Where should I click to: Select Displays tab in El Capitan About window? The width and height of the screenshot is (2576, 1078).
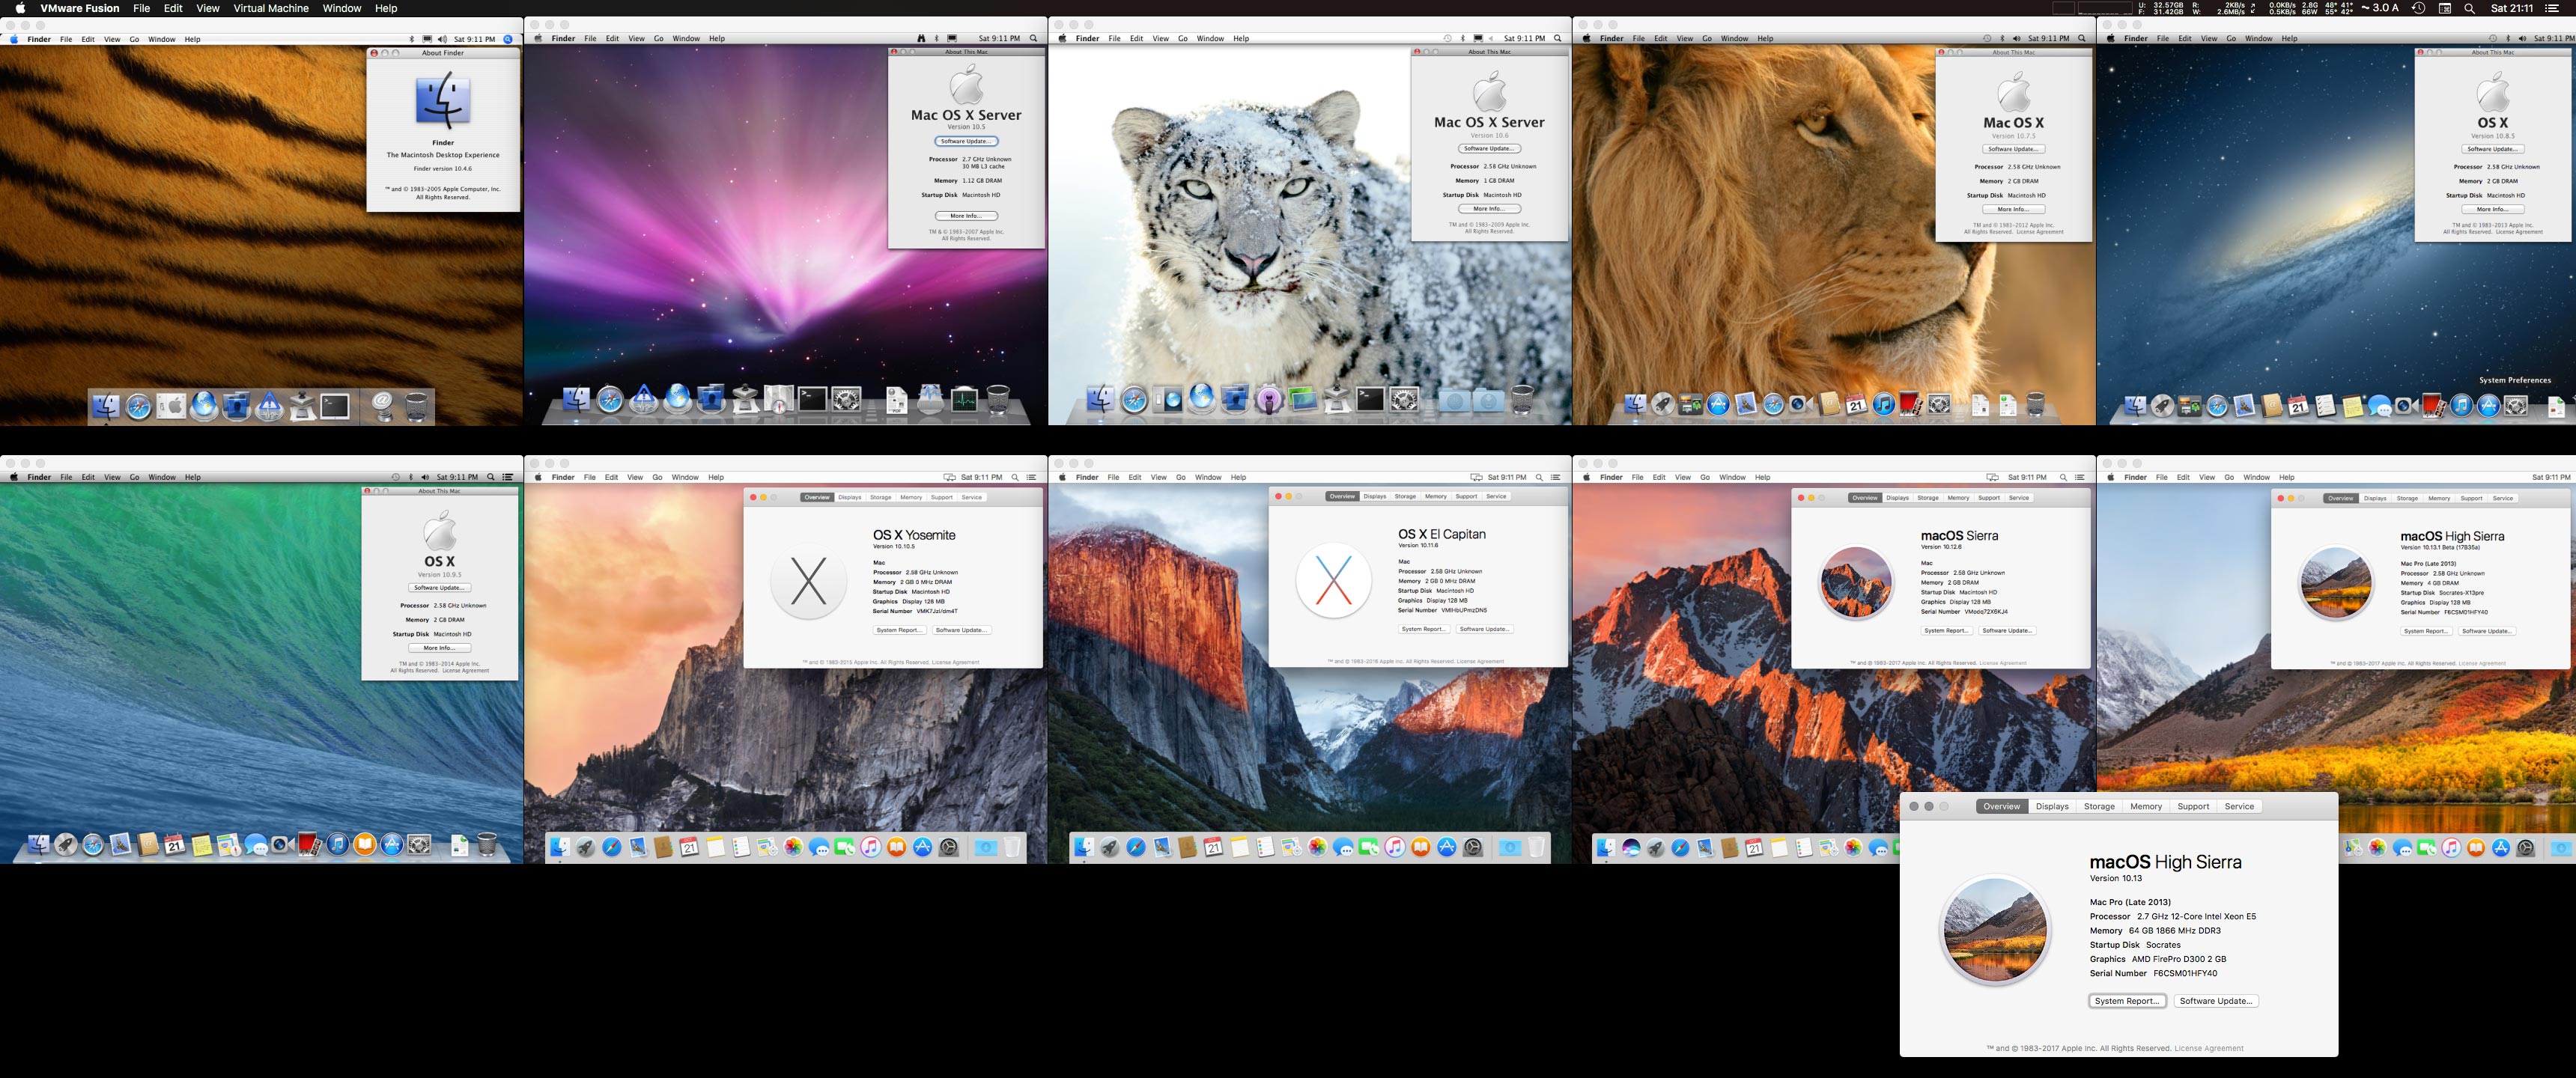click(1375, 496)
